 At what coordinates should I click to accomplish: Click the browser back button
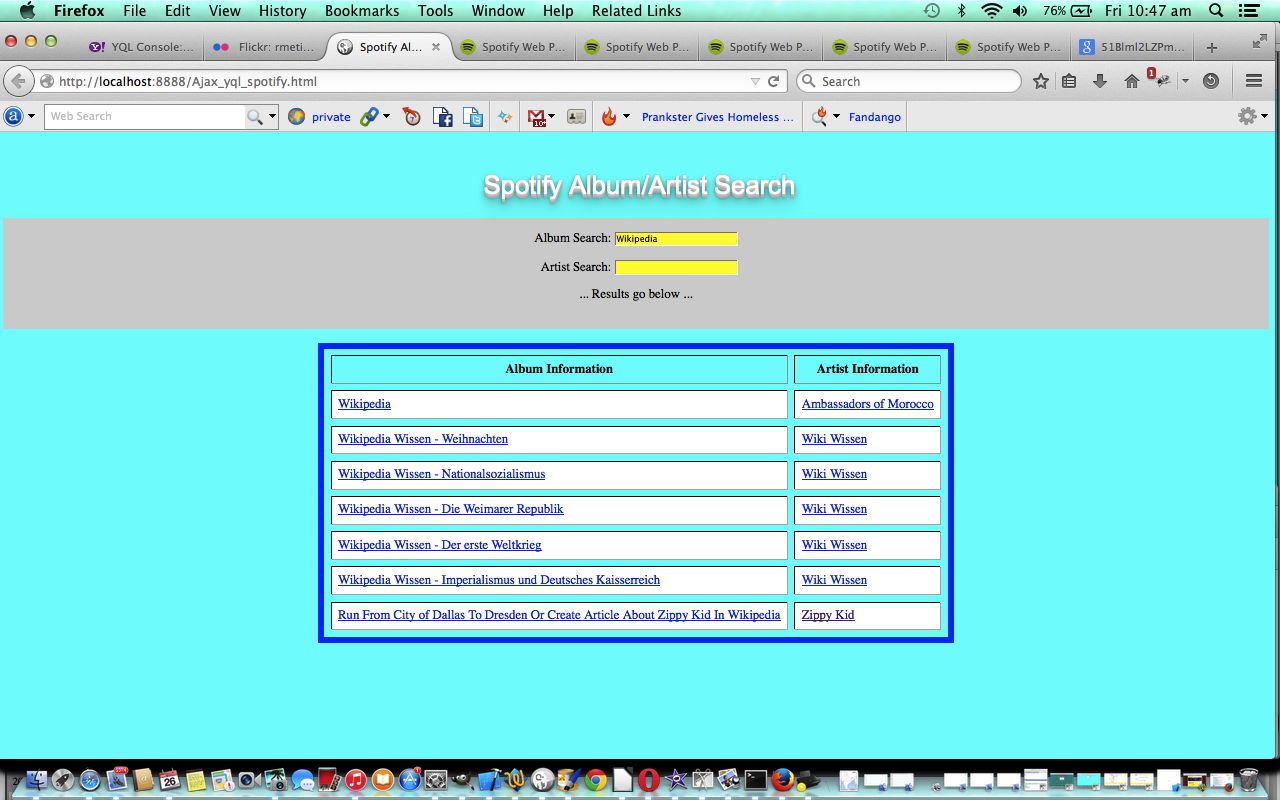(x=18, y=81)
